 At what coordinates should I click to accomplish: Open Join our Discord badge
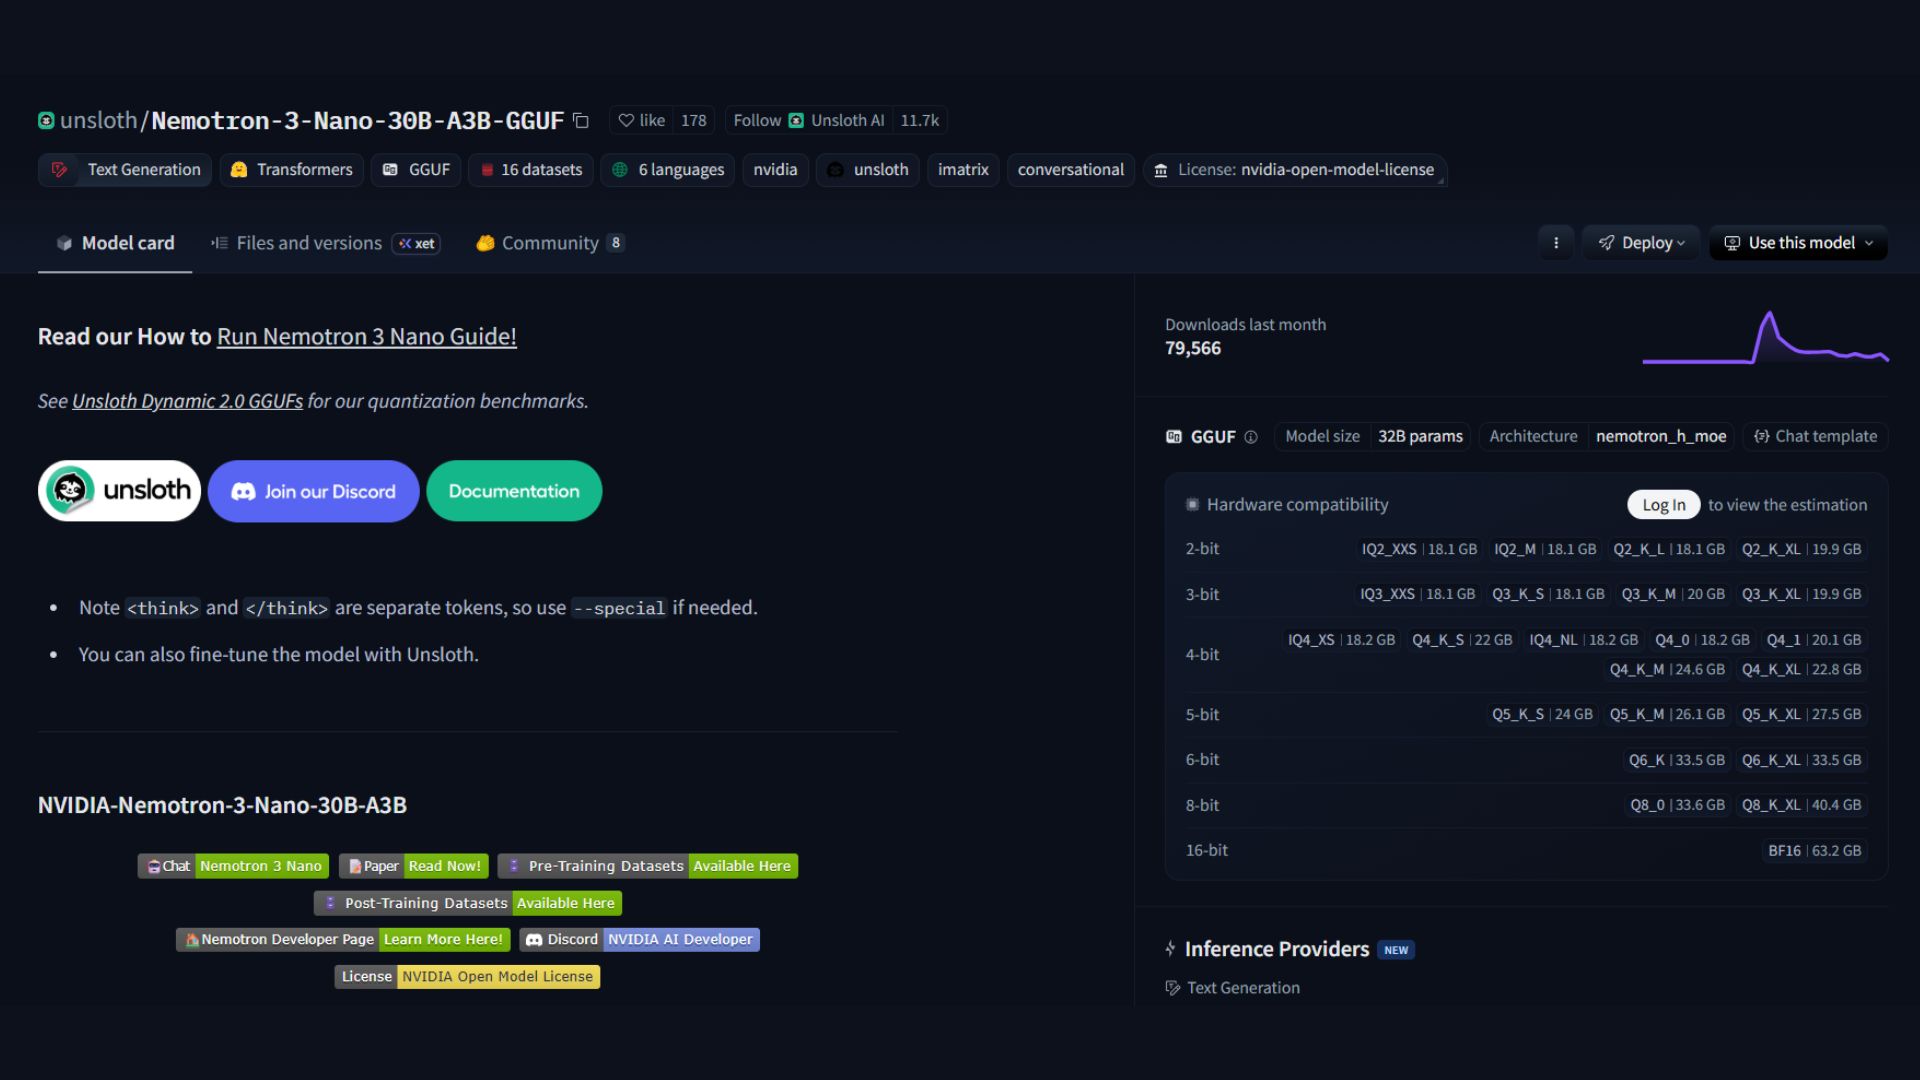[x=314, y=491]
